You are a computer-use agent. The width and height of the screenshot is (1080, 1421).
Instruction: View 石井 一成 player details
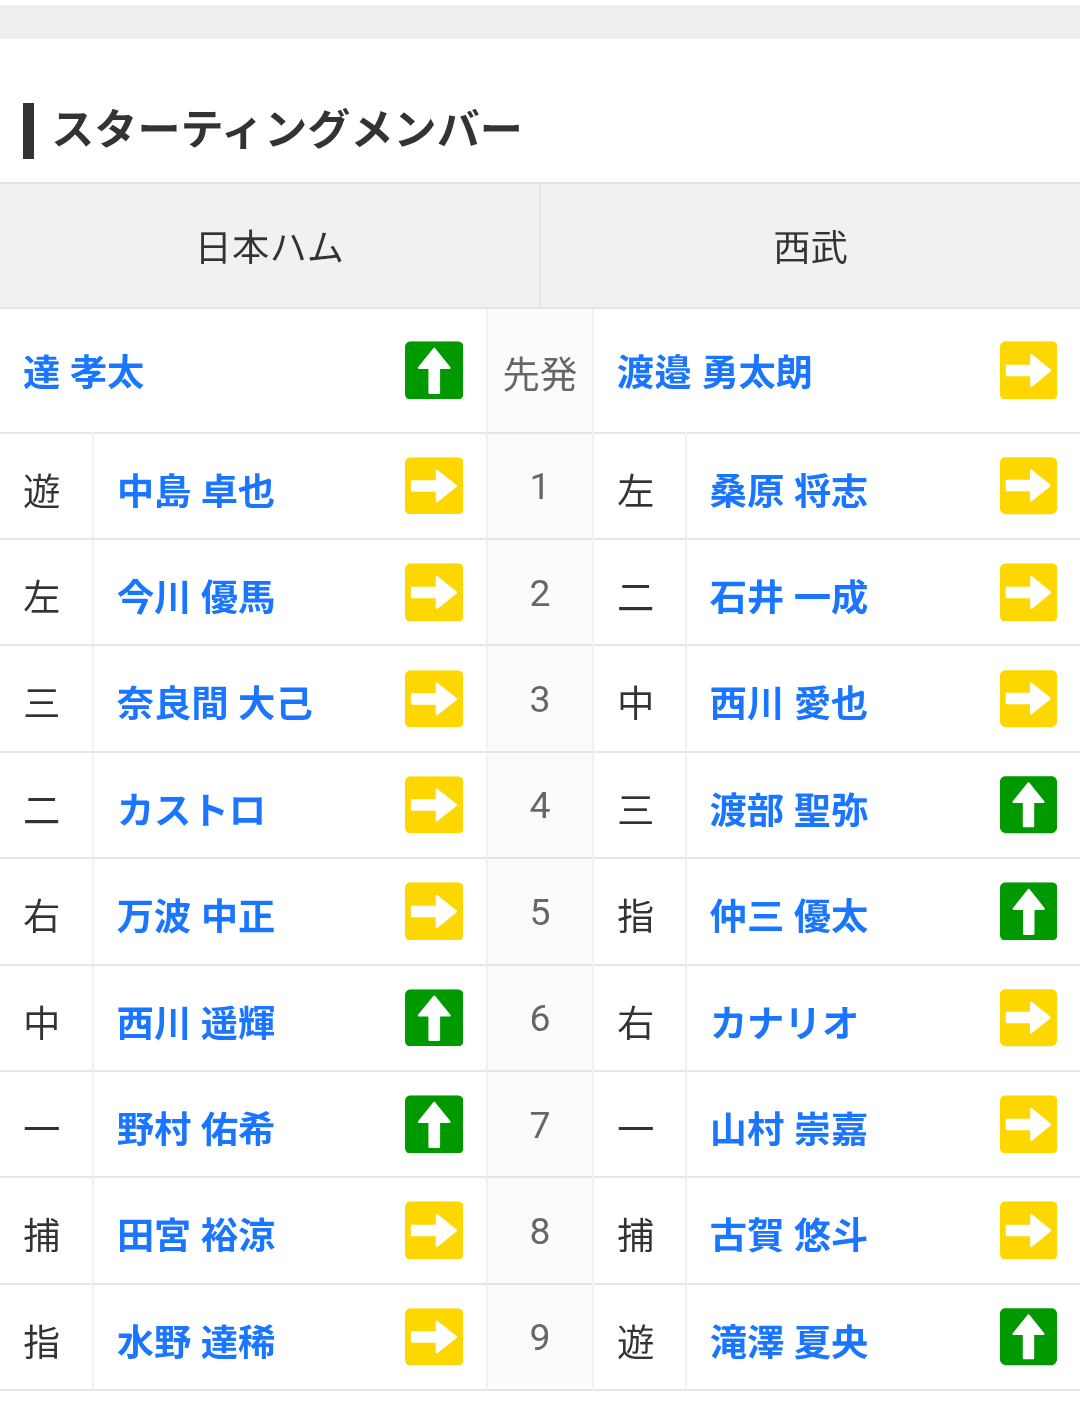(788, 598)
